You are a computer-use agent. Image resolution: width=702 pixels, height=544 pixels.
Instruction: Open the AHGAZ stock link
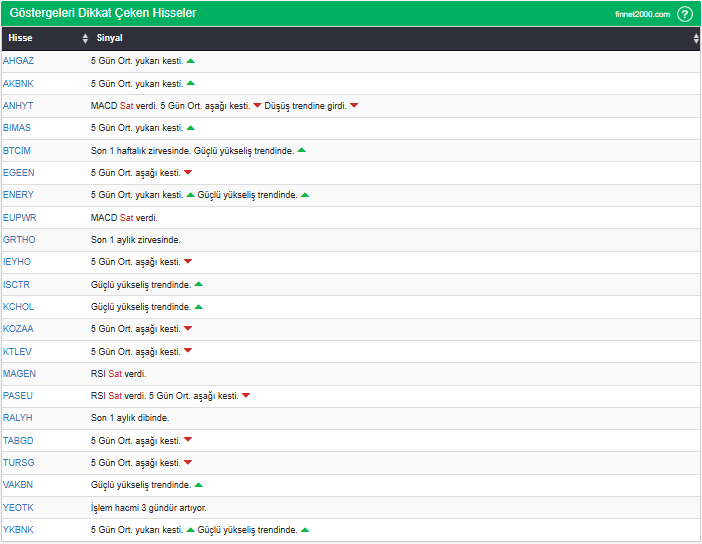tap(18, 61)
